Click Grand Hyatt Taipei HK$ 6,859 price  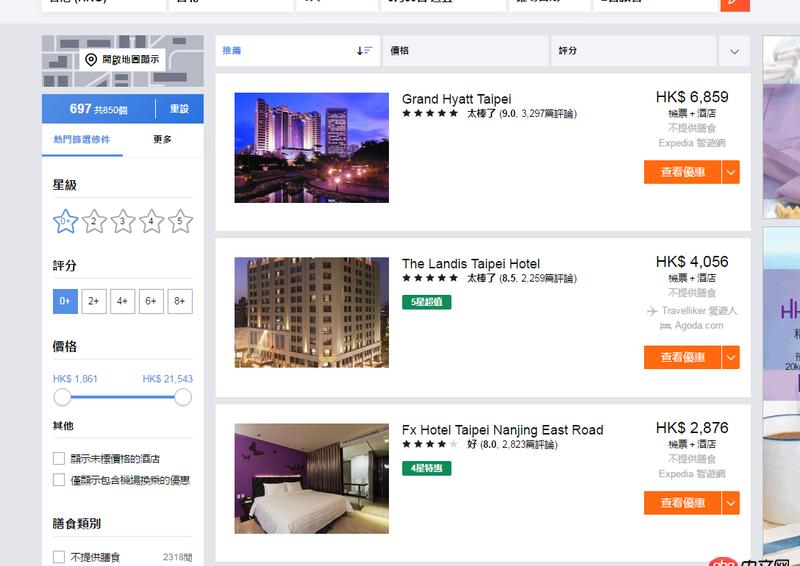(692, 97)
